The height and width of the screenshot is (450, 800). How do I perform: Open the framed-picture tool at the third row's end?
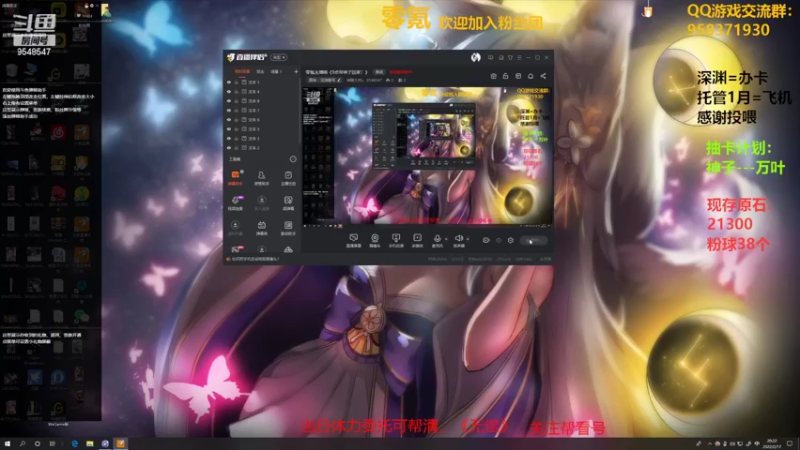pyautogui.click(x=288, y=227)
